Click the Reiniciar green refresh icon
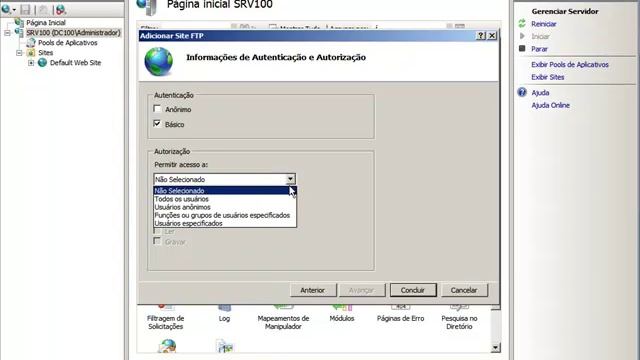 point(522,24)
